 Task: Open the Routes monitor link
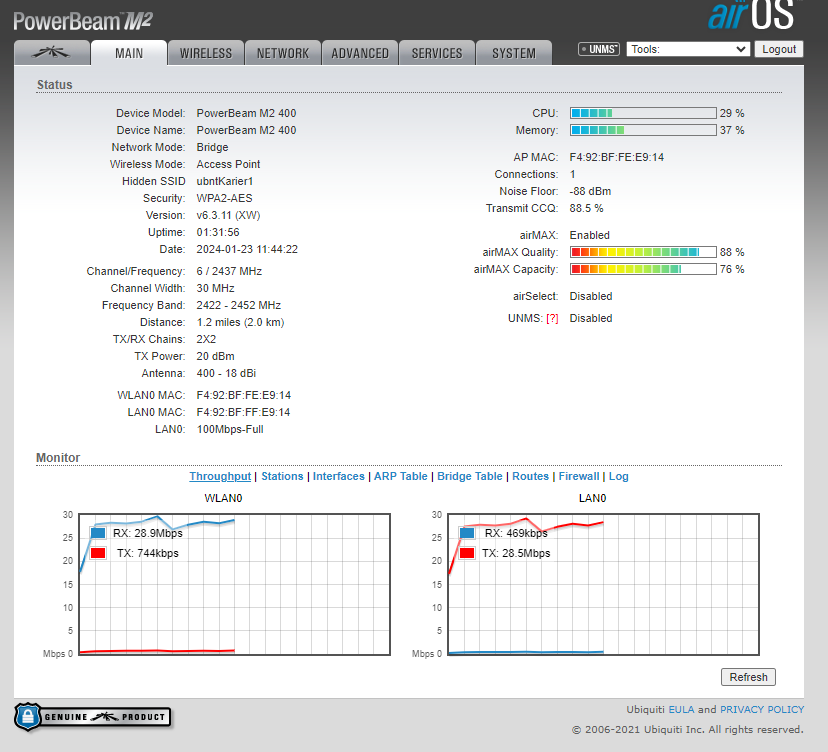coord(531,476)
